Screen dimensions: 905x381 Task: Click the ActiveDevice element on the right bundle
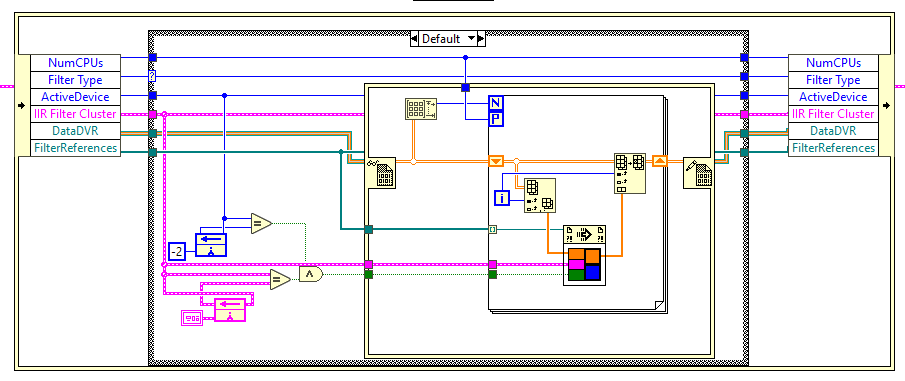click(x=833, y=96)
